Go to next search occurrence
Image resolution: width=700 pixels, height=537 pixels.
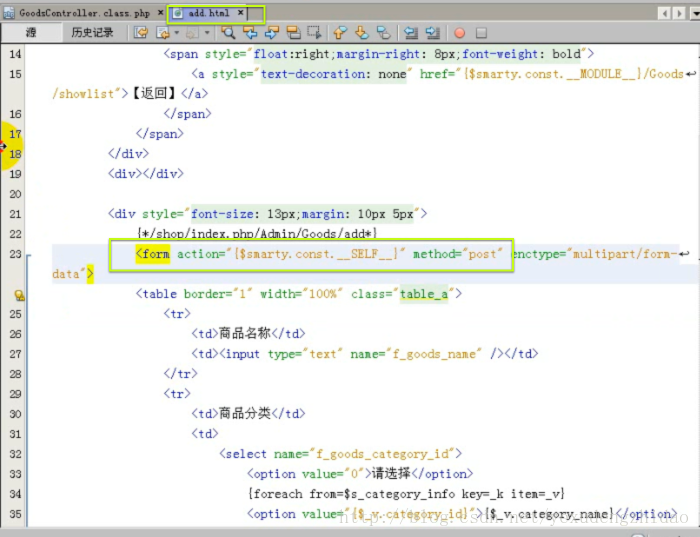tap(271, 33)
